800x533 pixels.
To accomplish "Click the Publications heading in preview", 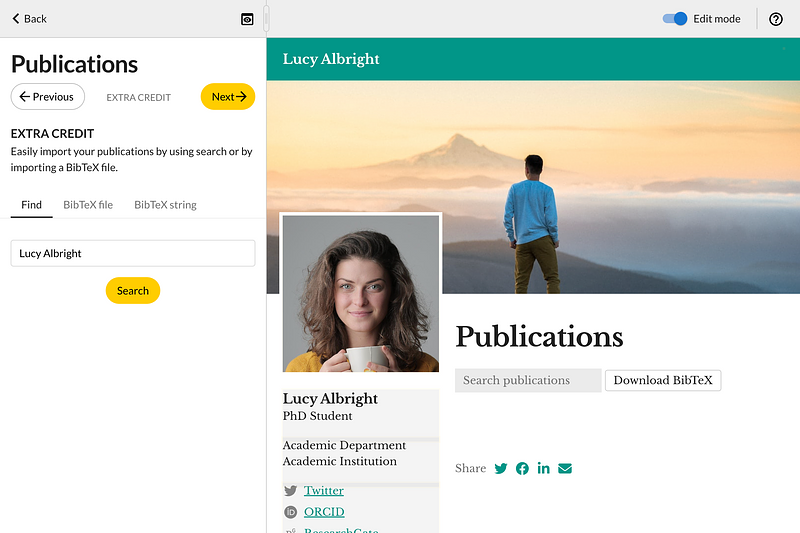I will (x=539, y=337).
